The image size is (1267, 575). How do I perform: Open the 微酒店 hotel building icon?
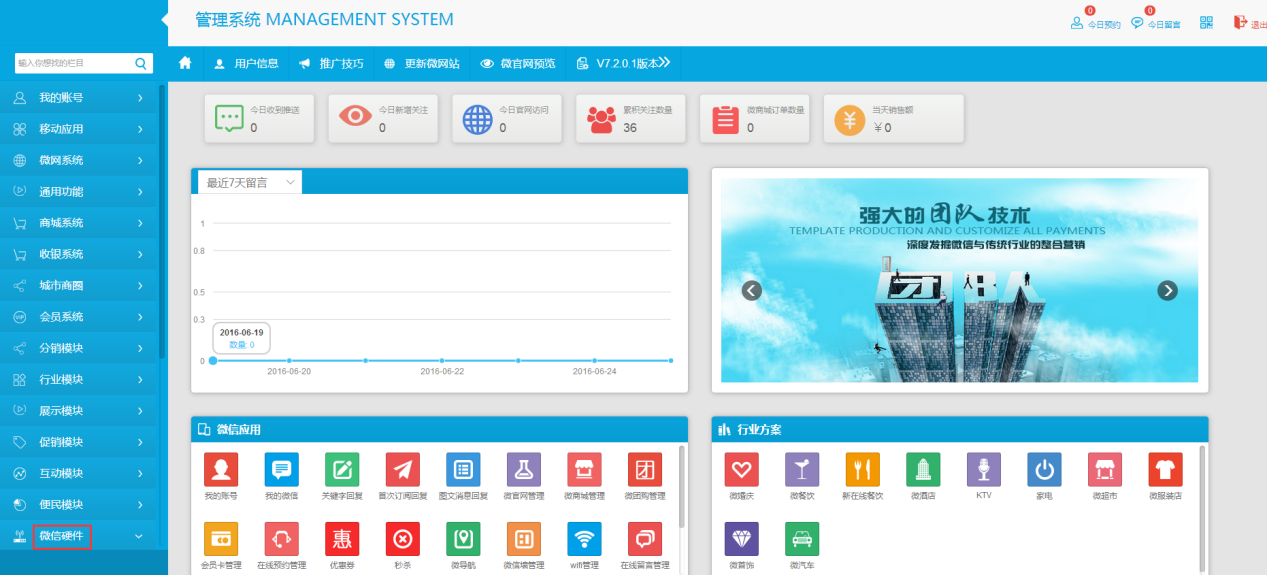pyautogui.click(x=923, y=470)
